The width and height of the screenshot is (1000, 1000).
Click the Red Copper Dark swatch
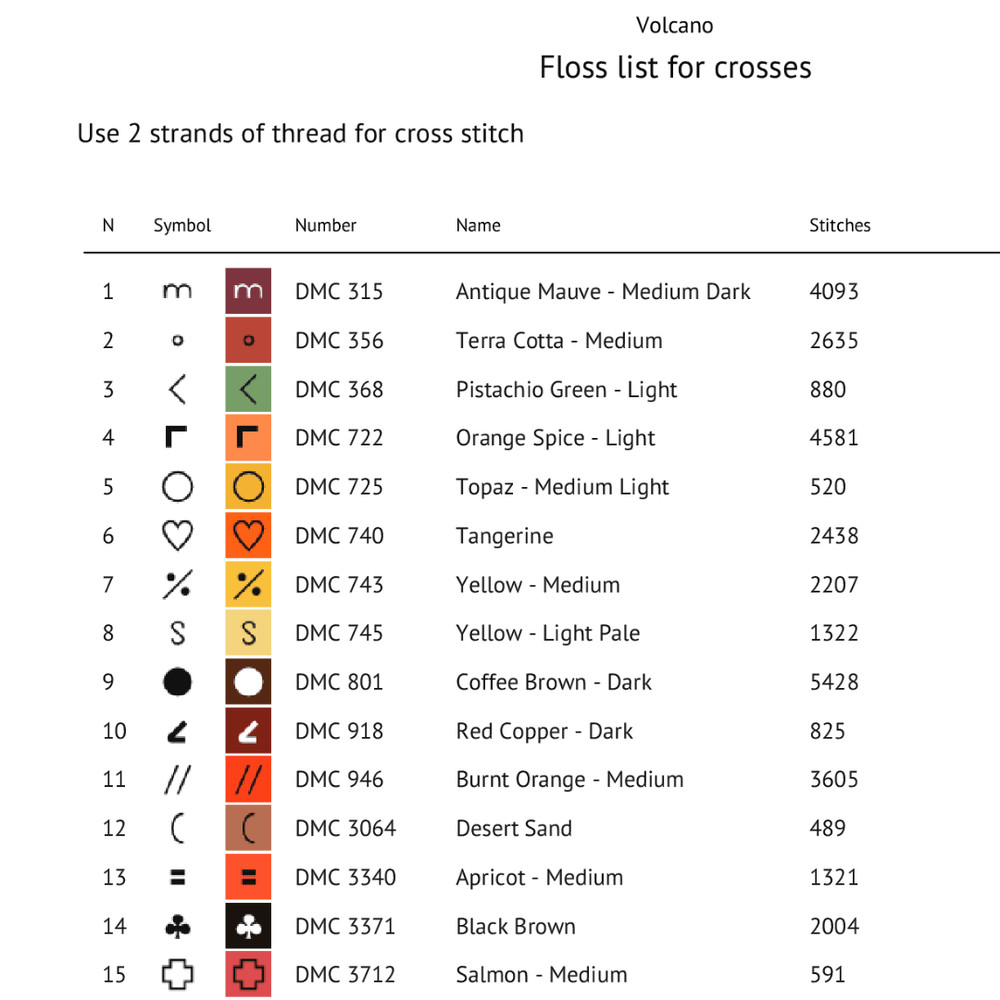(x=248, y=731)
